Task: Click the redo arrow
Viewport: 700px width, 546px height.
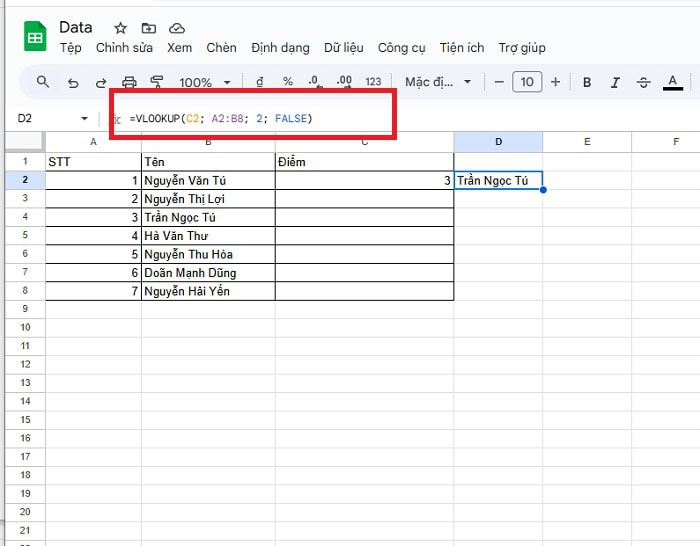Action: 100,82
